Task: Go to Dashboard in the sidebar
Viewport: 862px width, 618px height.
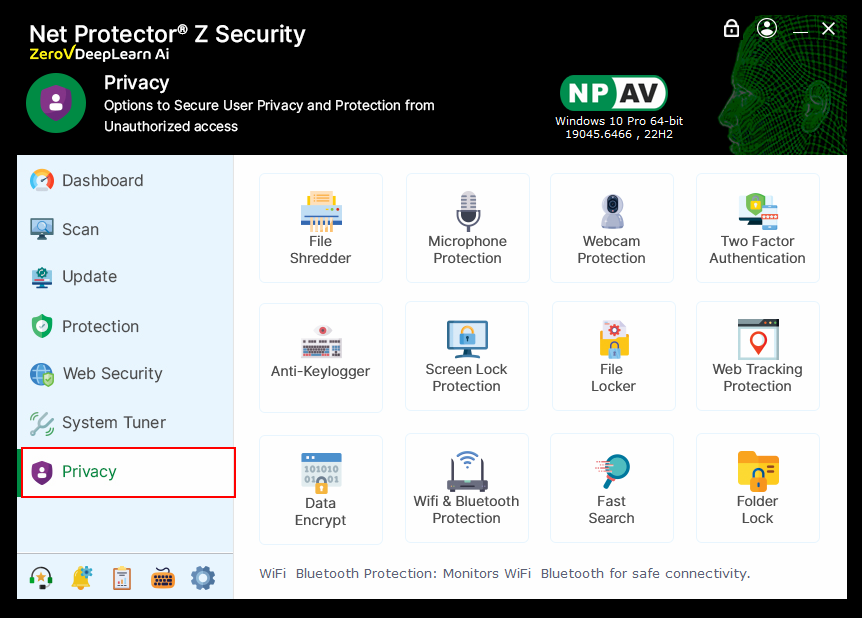Action: 102,181
